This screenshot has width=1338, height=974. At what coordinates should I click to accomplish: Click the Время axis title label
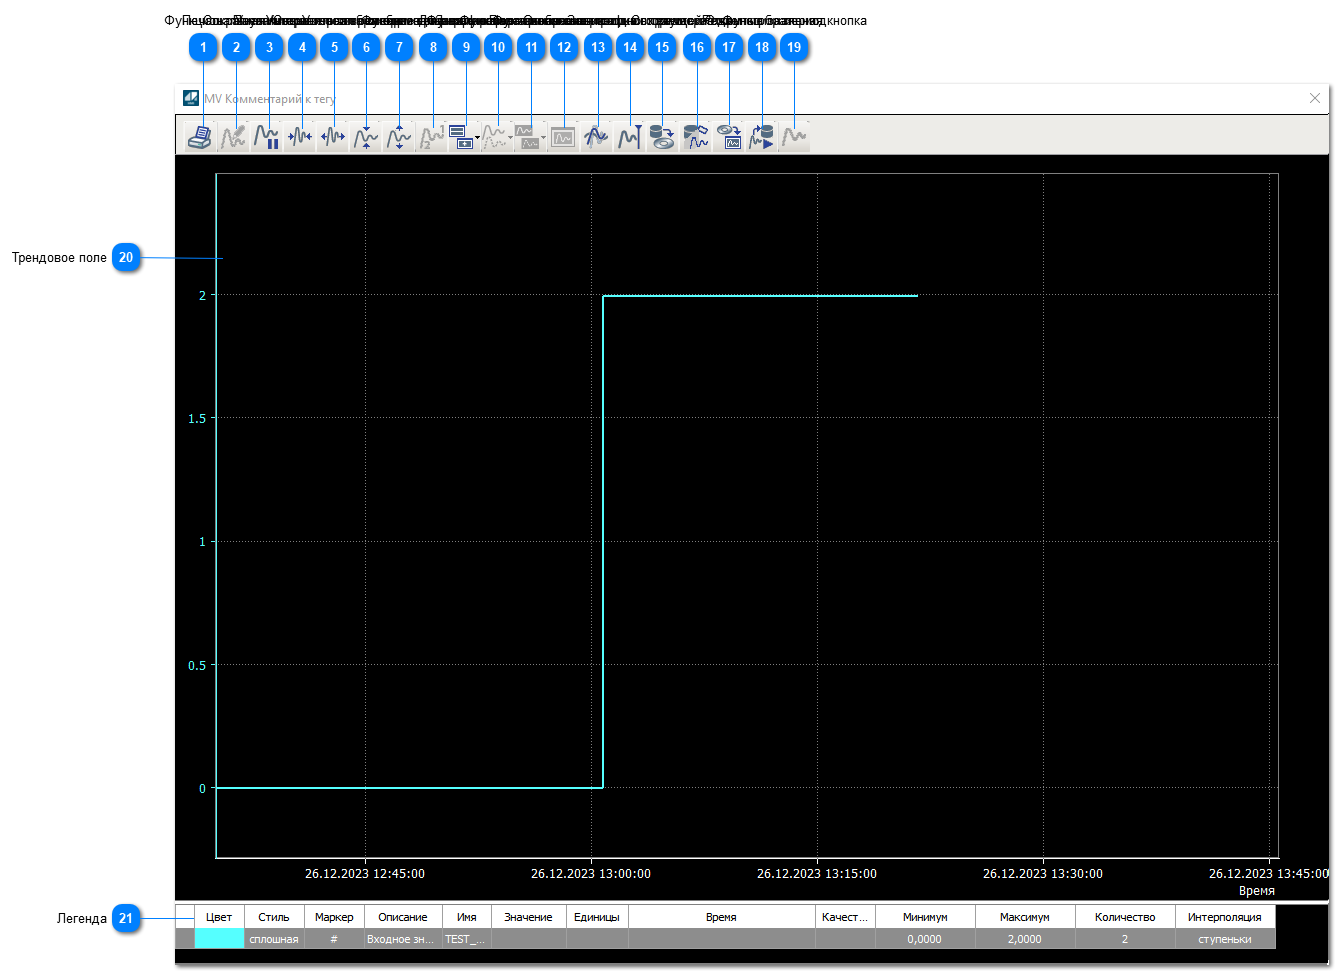[x=1257, y=891]
